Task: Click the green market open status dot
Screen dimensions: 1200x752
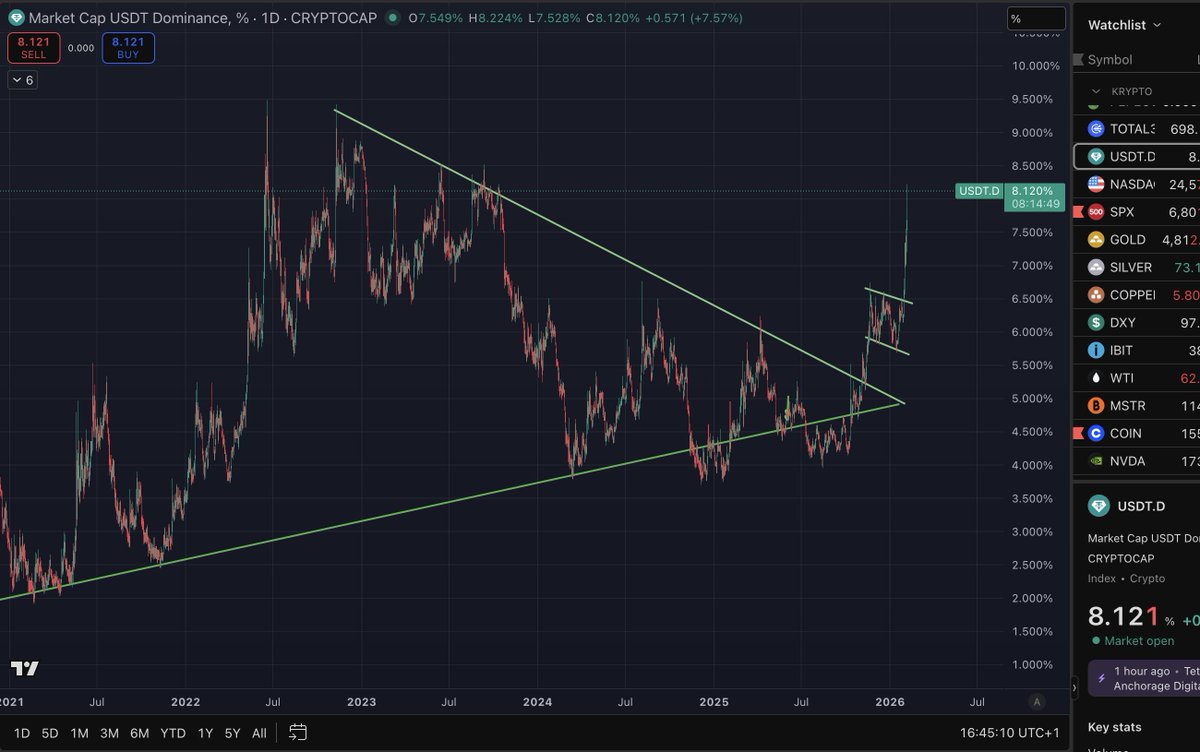Action: [x=1096, y=640]
